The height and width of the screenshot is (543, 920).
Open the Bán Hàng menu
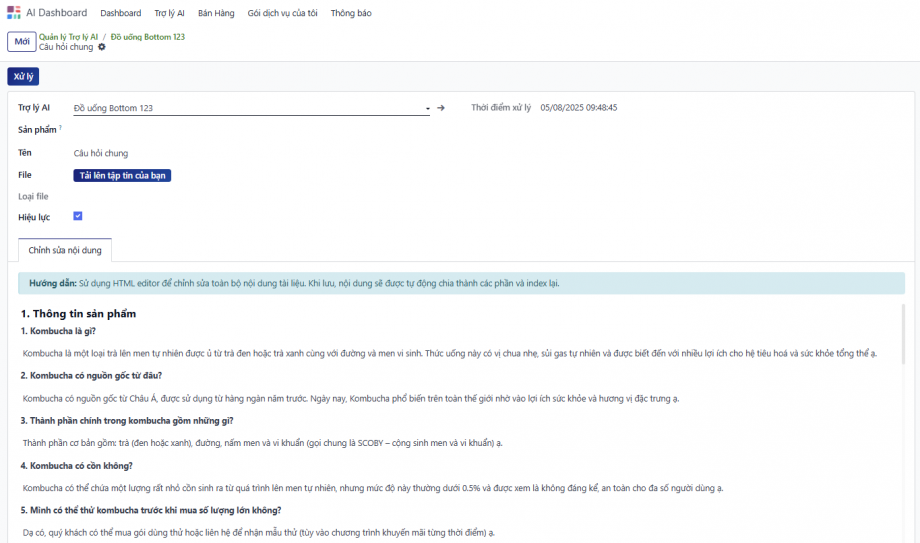[x=215, y=13]
